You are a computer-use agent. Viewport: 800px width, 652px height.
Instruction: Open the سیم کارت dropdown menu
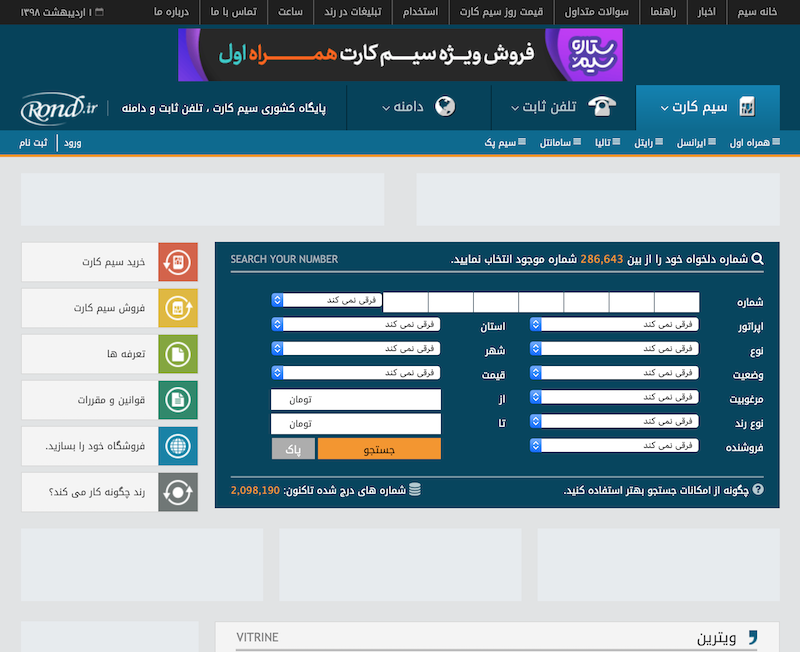pyautogui.click(x=708, y=107)
